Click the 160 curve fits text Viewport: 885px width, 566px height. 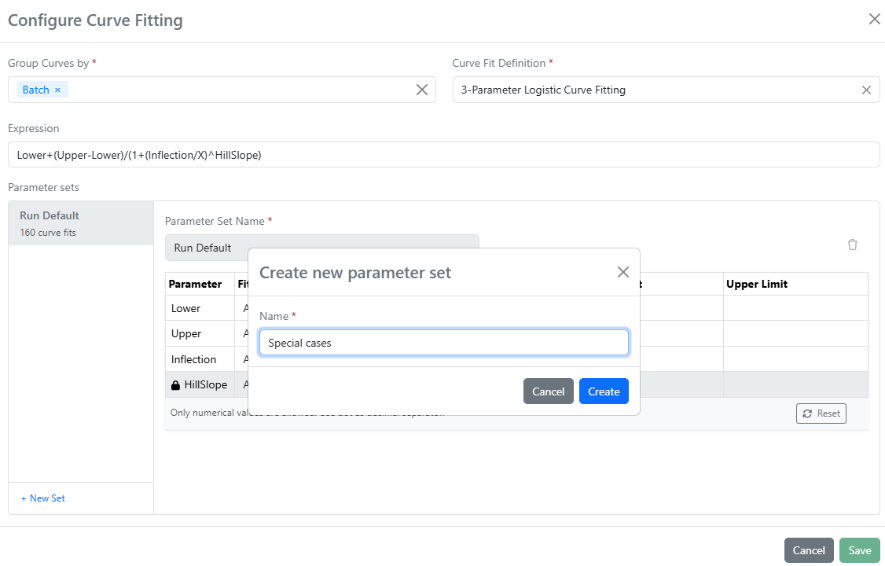click(48, 232)
